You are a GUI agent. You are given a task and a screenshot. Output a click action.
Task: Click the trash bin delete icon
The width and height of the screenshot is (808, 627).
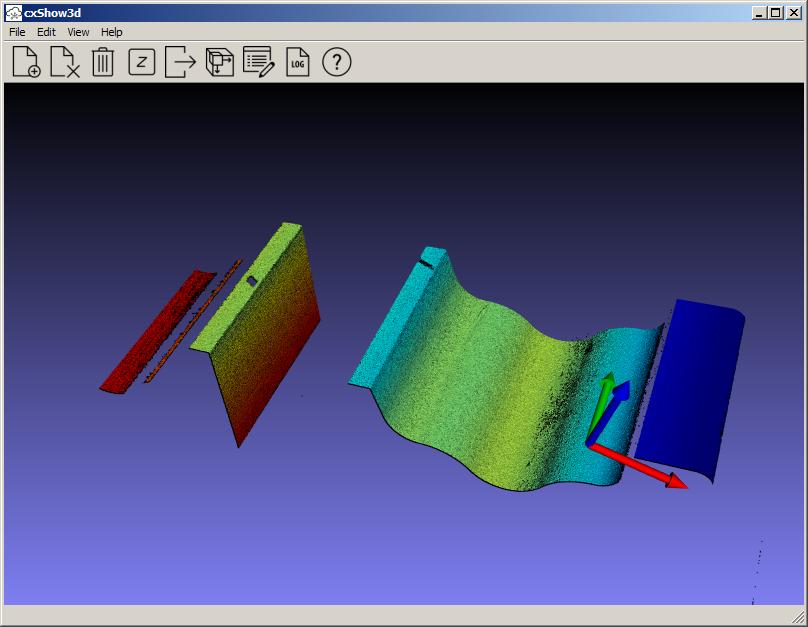pos(103,62)
